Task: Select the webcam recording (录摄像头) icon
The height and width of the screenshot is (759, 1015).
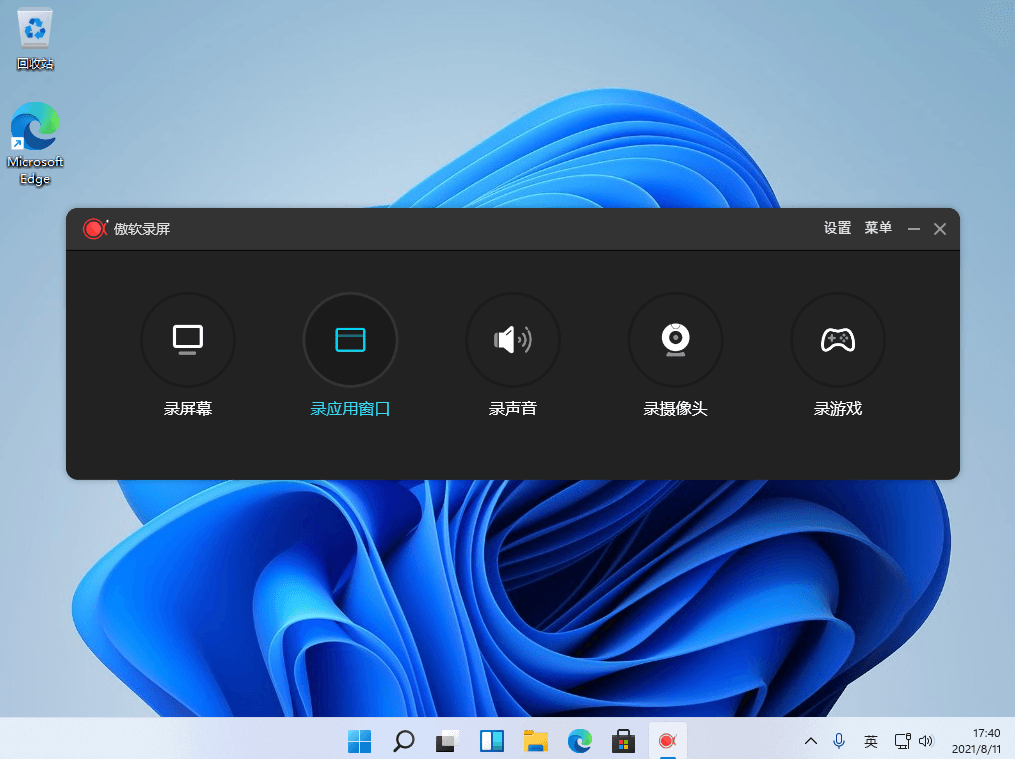Action: tap(675, 340)
